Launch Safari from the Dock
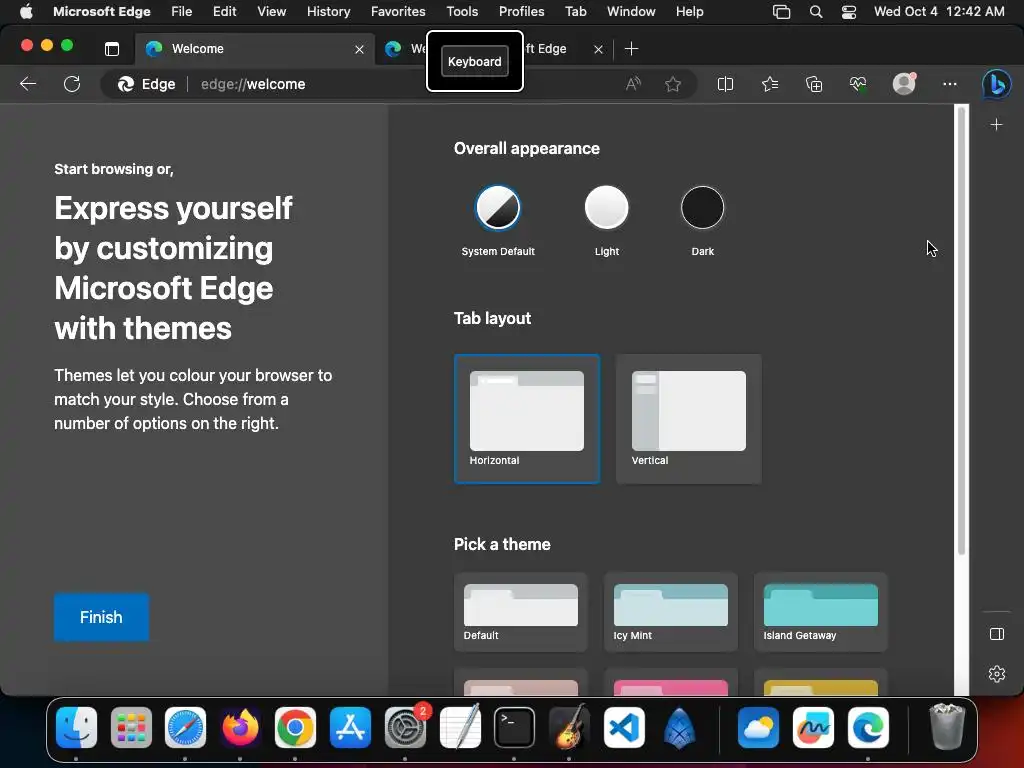 coord(185,727)
